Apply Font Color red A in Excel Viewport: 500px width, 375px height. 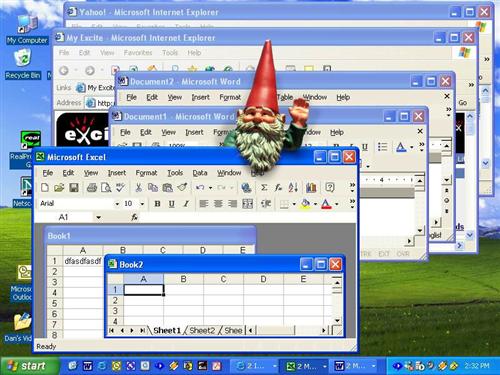coord(326,204)
